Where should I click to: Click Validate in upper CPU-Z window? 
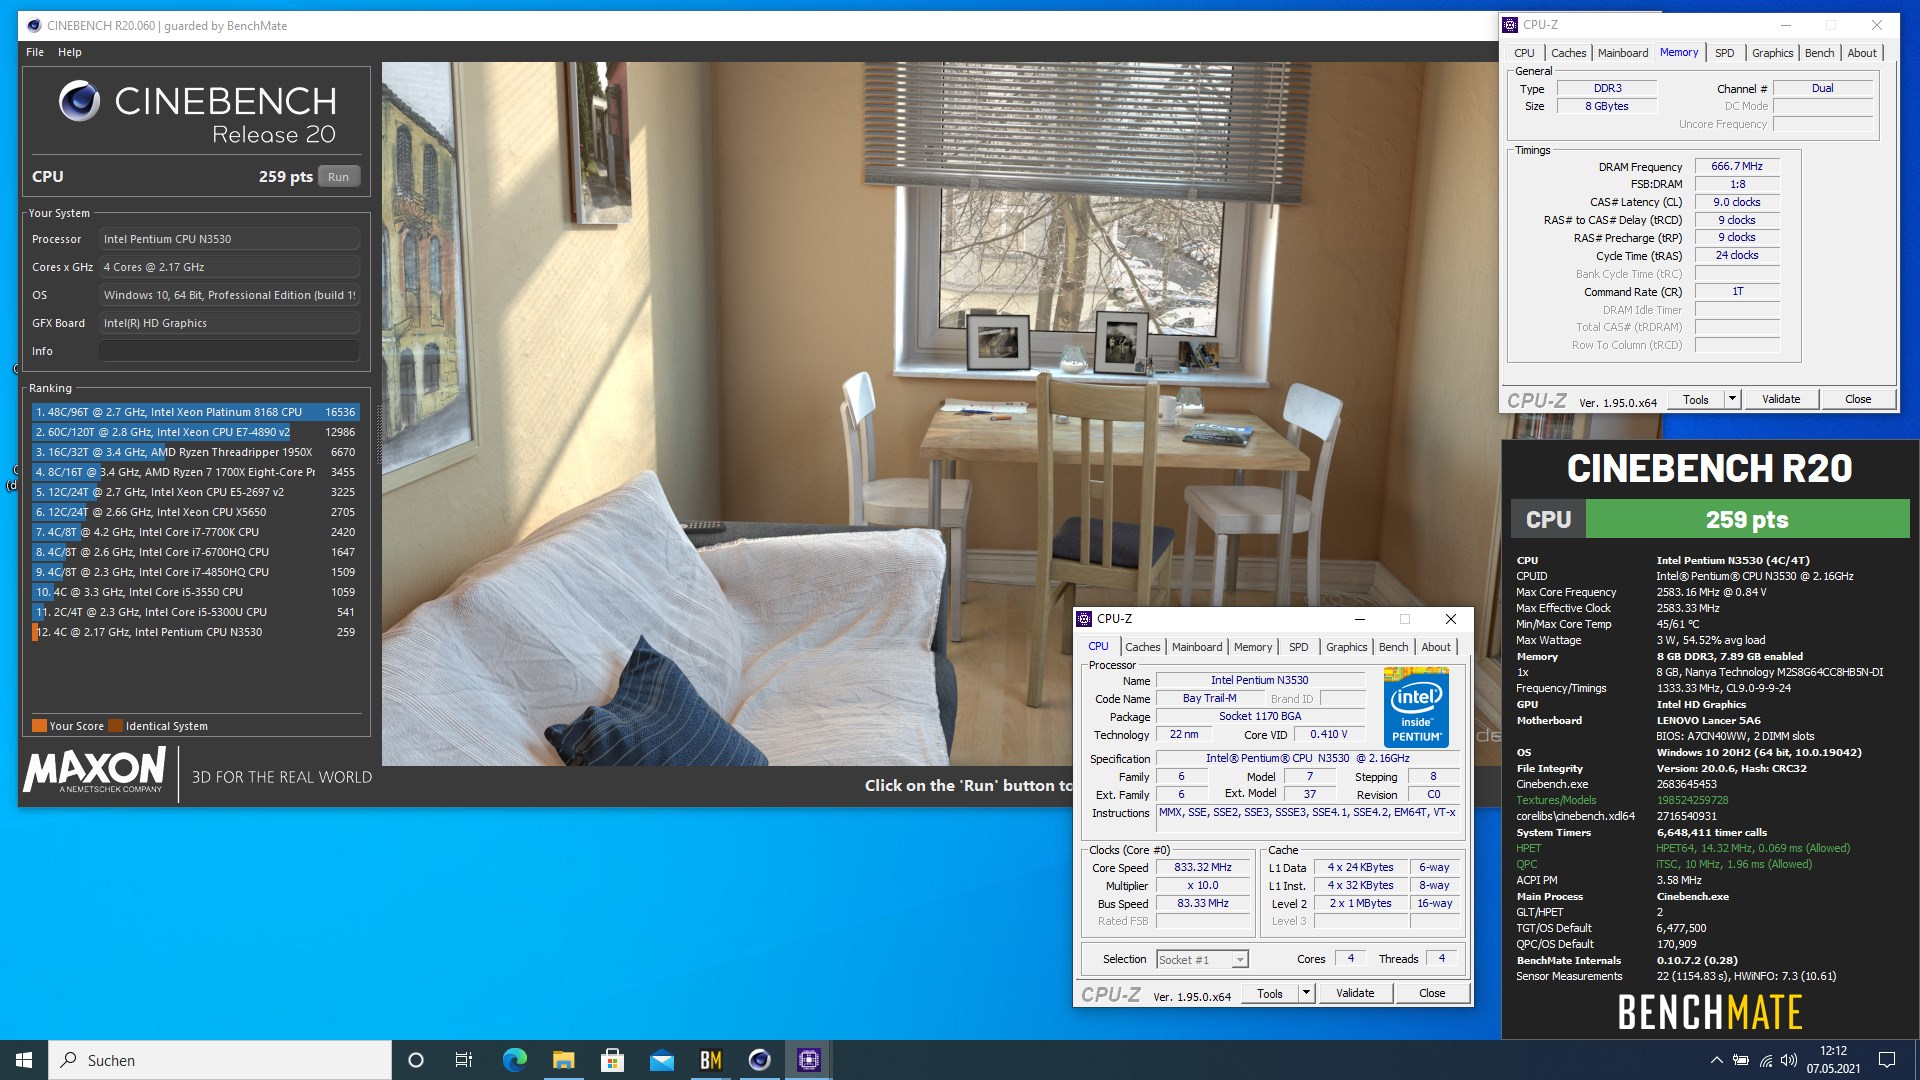1781,399
